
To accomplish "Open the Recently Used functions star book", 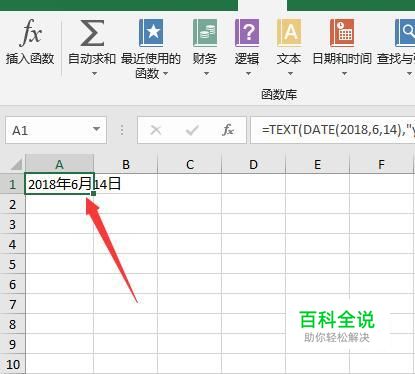I will click(151, 33).
